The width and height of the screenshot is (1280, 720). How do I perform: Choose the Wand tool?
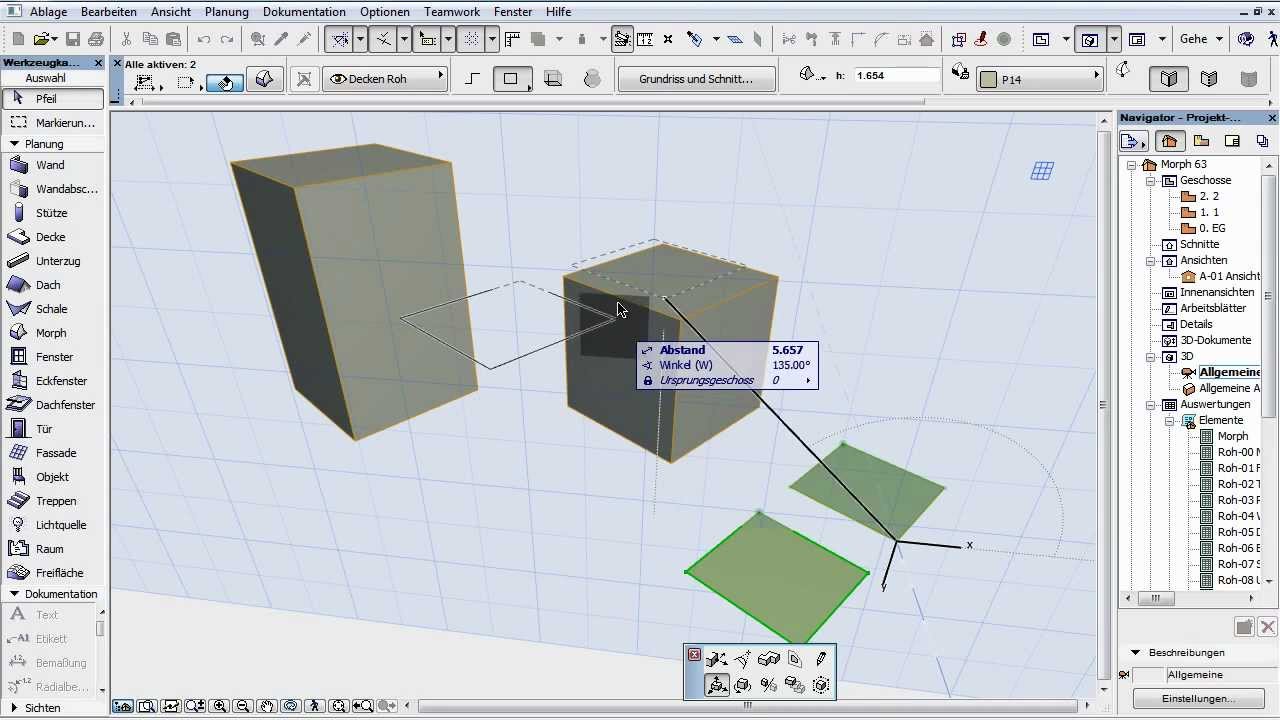click(52, 165)
